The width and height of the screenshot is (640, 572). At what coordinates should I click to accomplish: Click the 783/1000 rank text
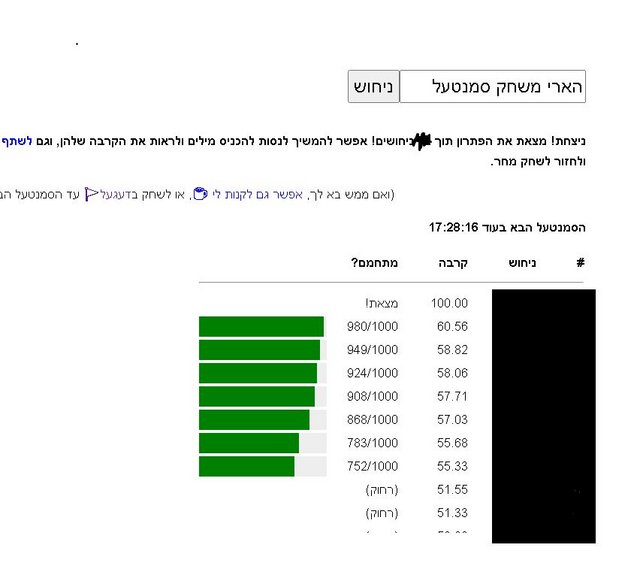tap(372, 443)
